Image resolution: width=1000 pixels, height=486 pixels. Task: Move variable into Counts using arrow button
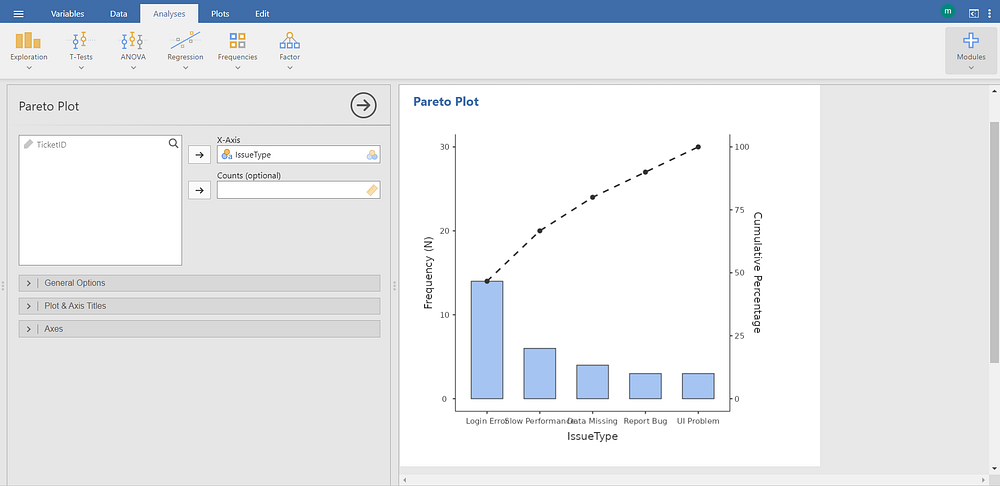click(199, 190)
